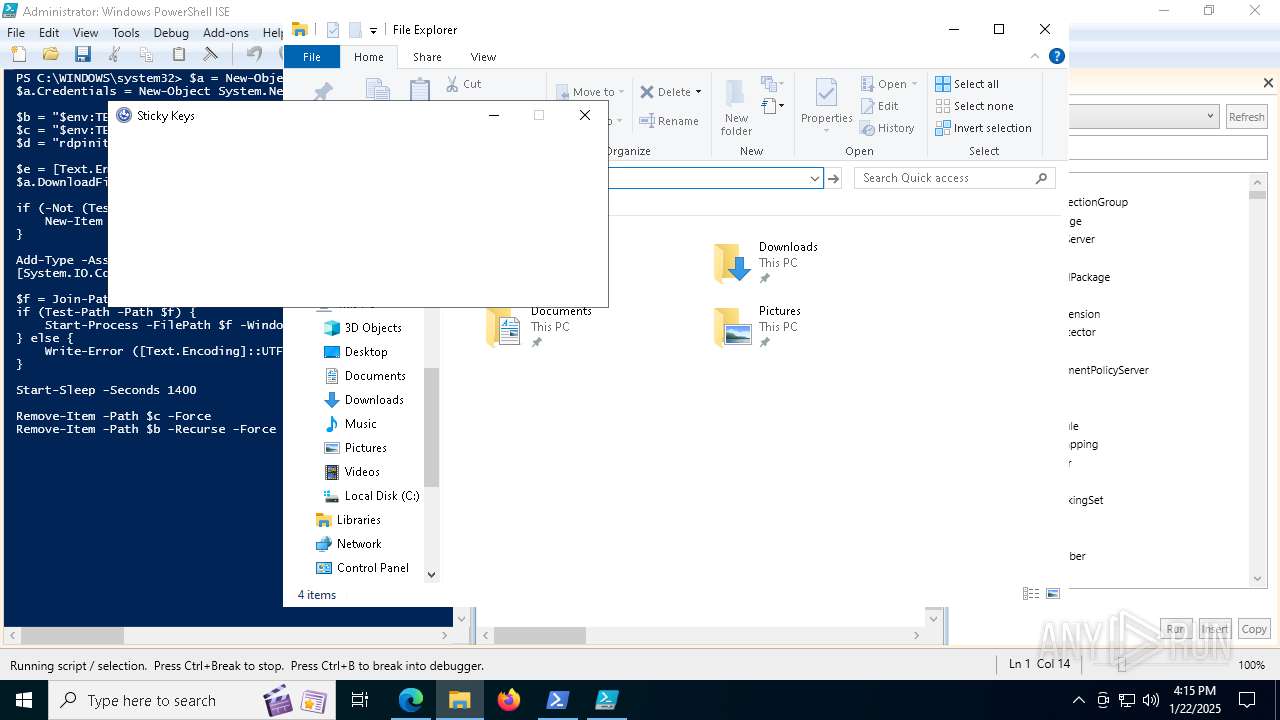The height and width of the screenshot is (720, 1280).
Task: Click Undo arrow icon in PowerShell ISE toolbar
Action: (x=254, y=54)
